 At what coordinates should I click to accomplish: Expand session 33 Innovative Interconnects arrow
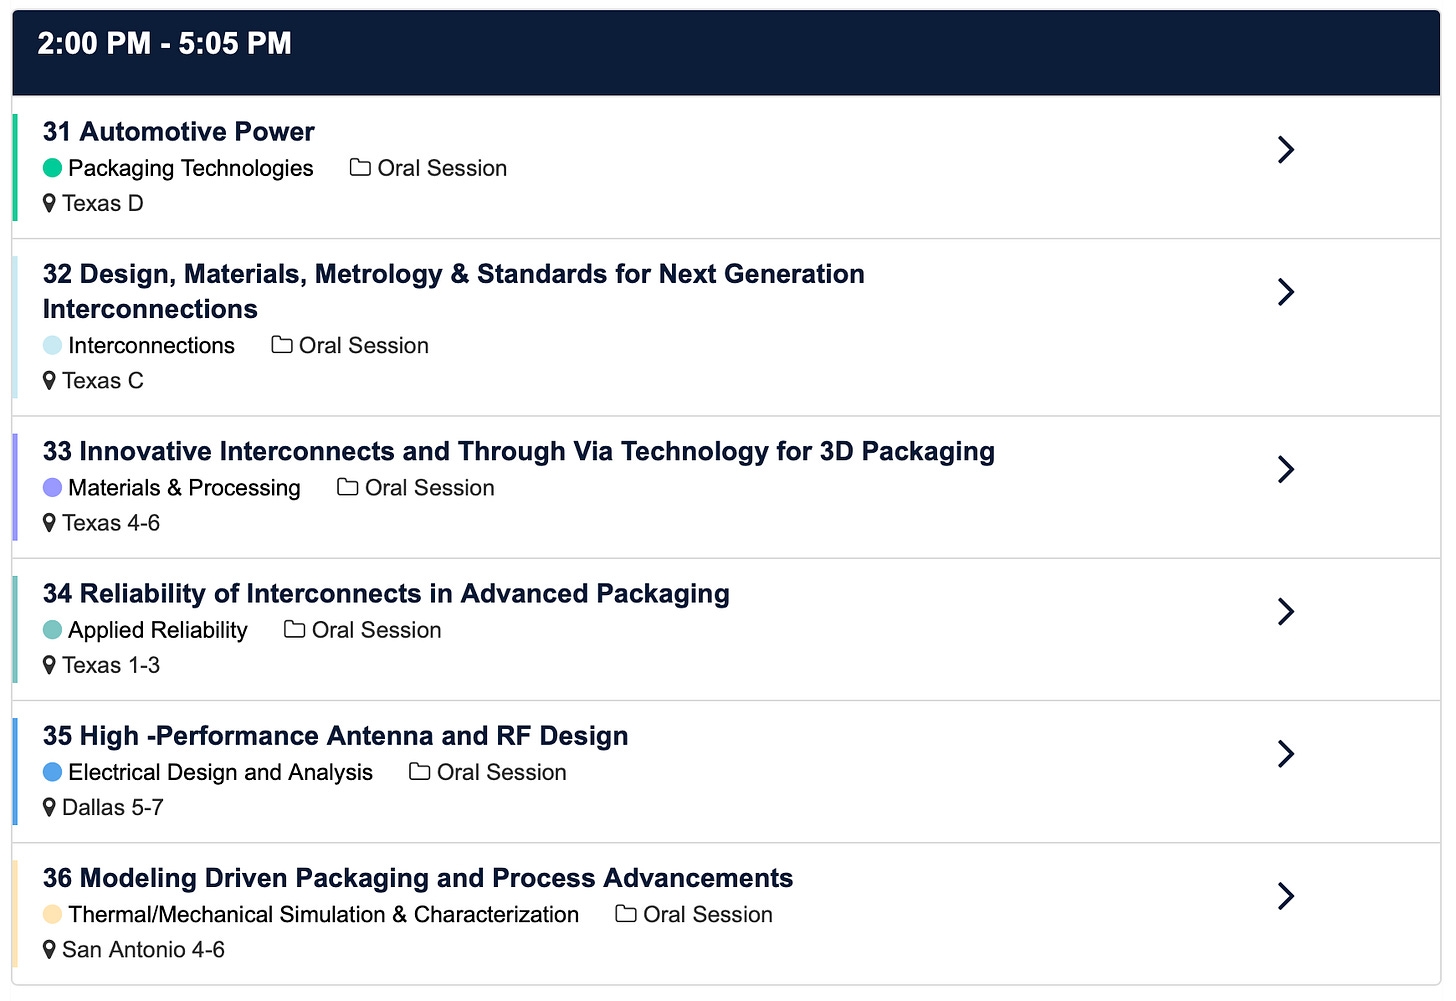(1286, 469)
